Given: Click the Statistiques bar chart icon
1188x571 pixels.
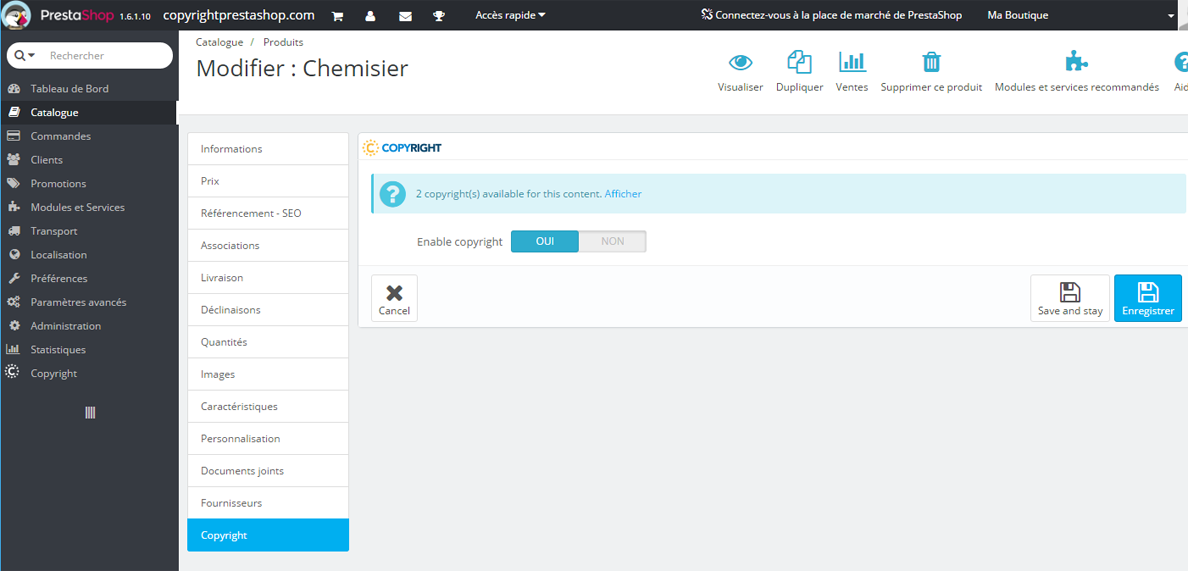Looking at the screenshot, I should coord(13,350).
